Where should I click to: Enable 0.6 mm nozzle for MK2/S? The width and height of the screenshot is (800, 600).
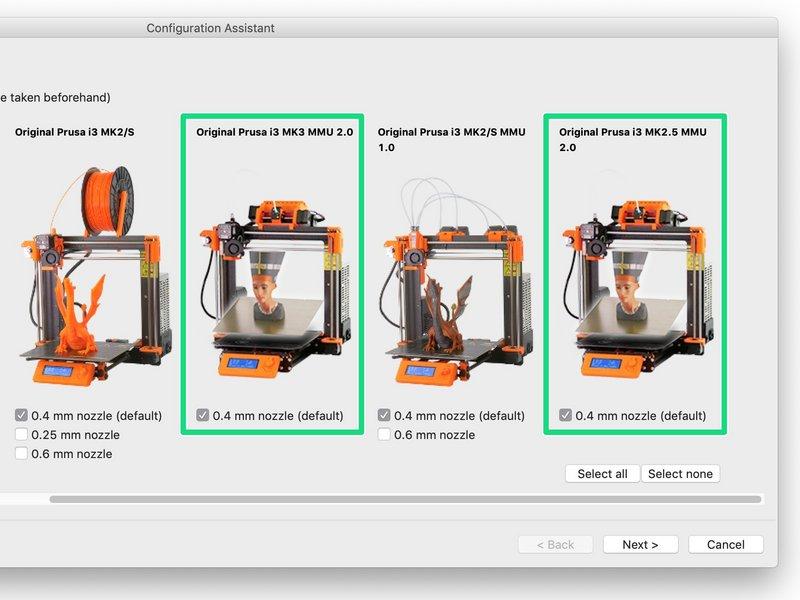(x=21, y=453)
